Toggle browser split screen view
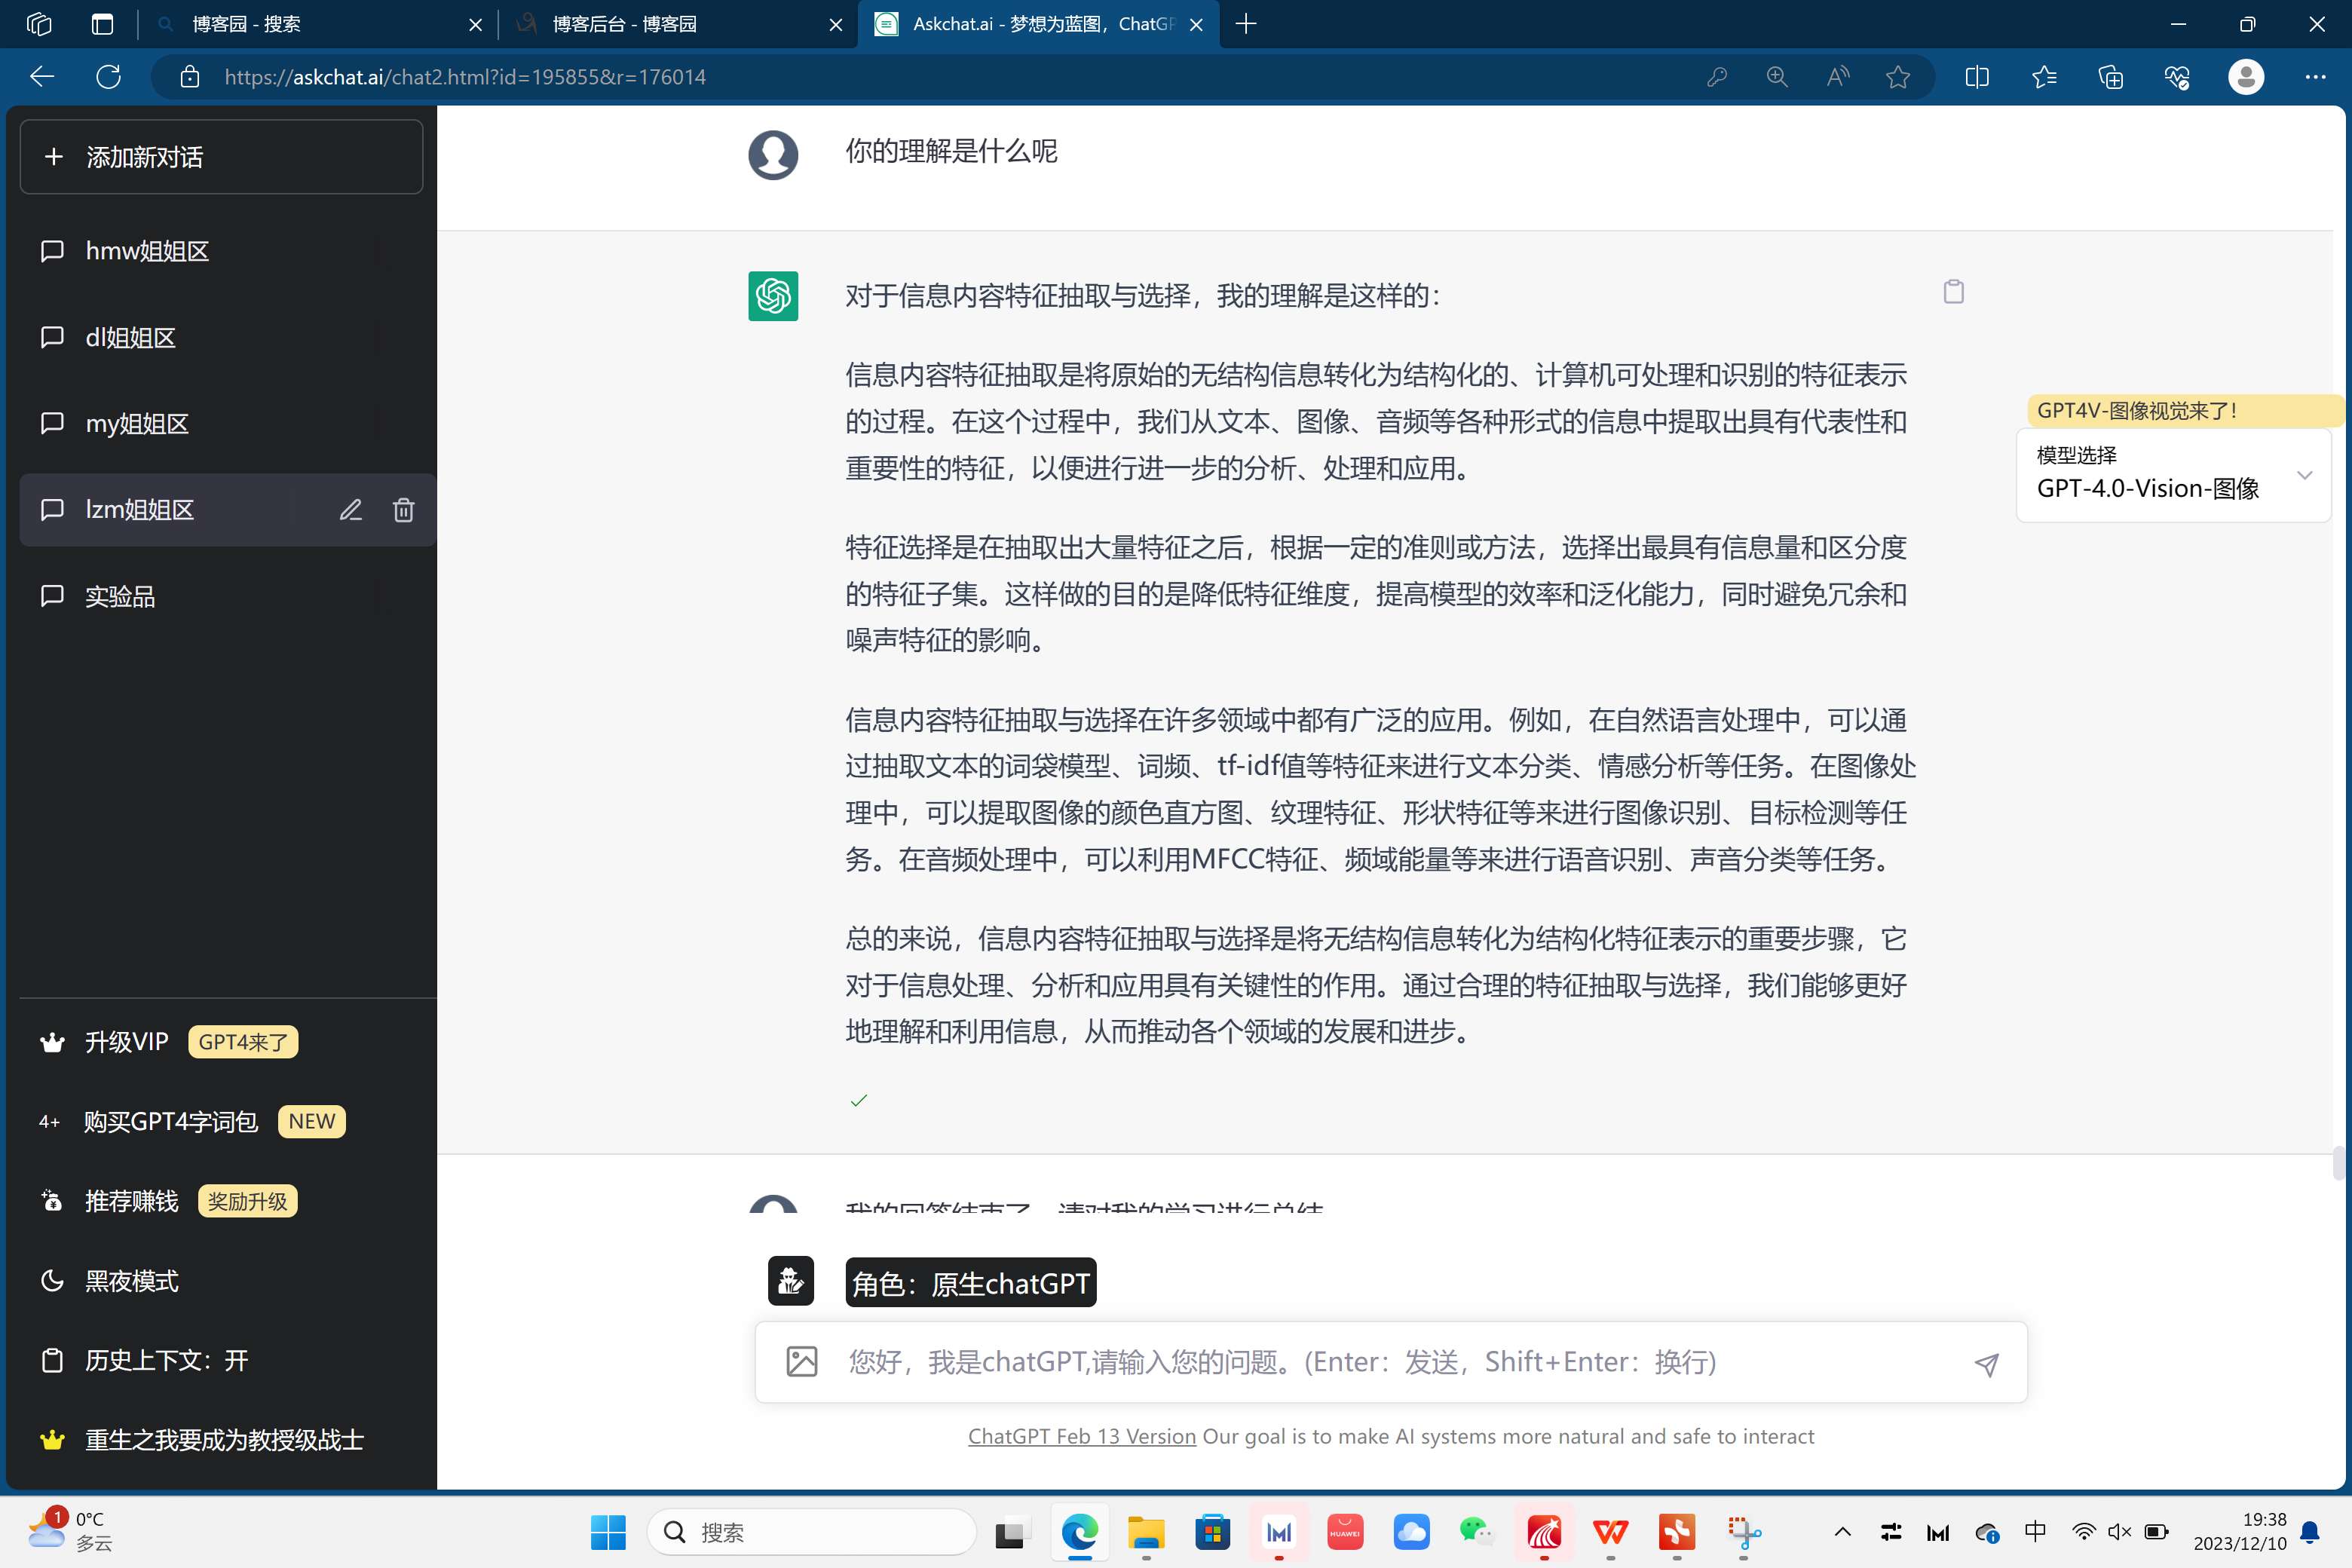 [1976, 77]
